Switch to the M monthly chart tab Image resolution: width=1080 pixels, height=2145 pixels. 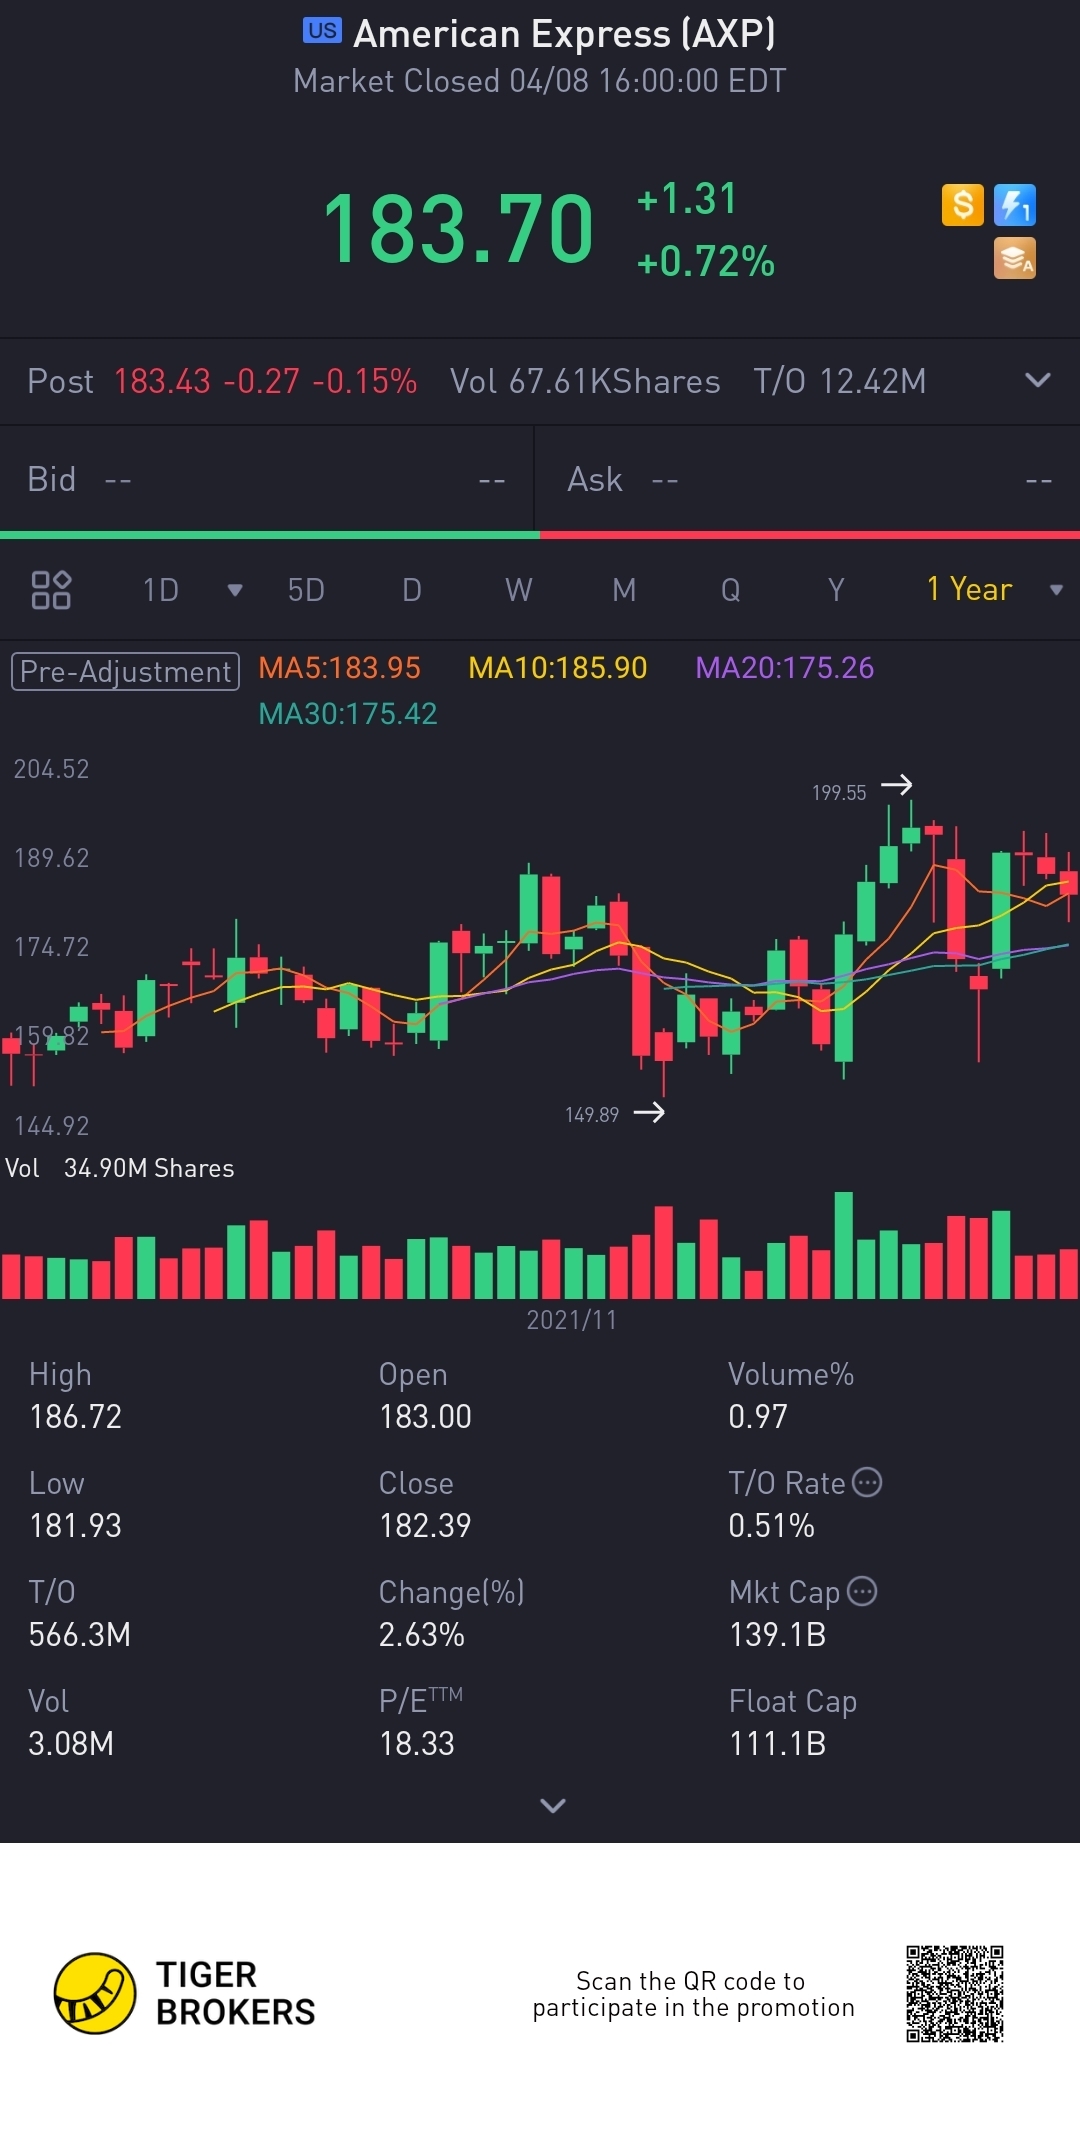[624, 590]
